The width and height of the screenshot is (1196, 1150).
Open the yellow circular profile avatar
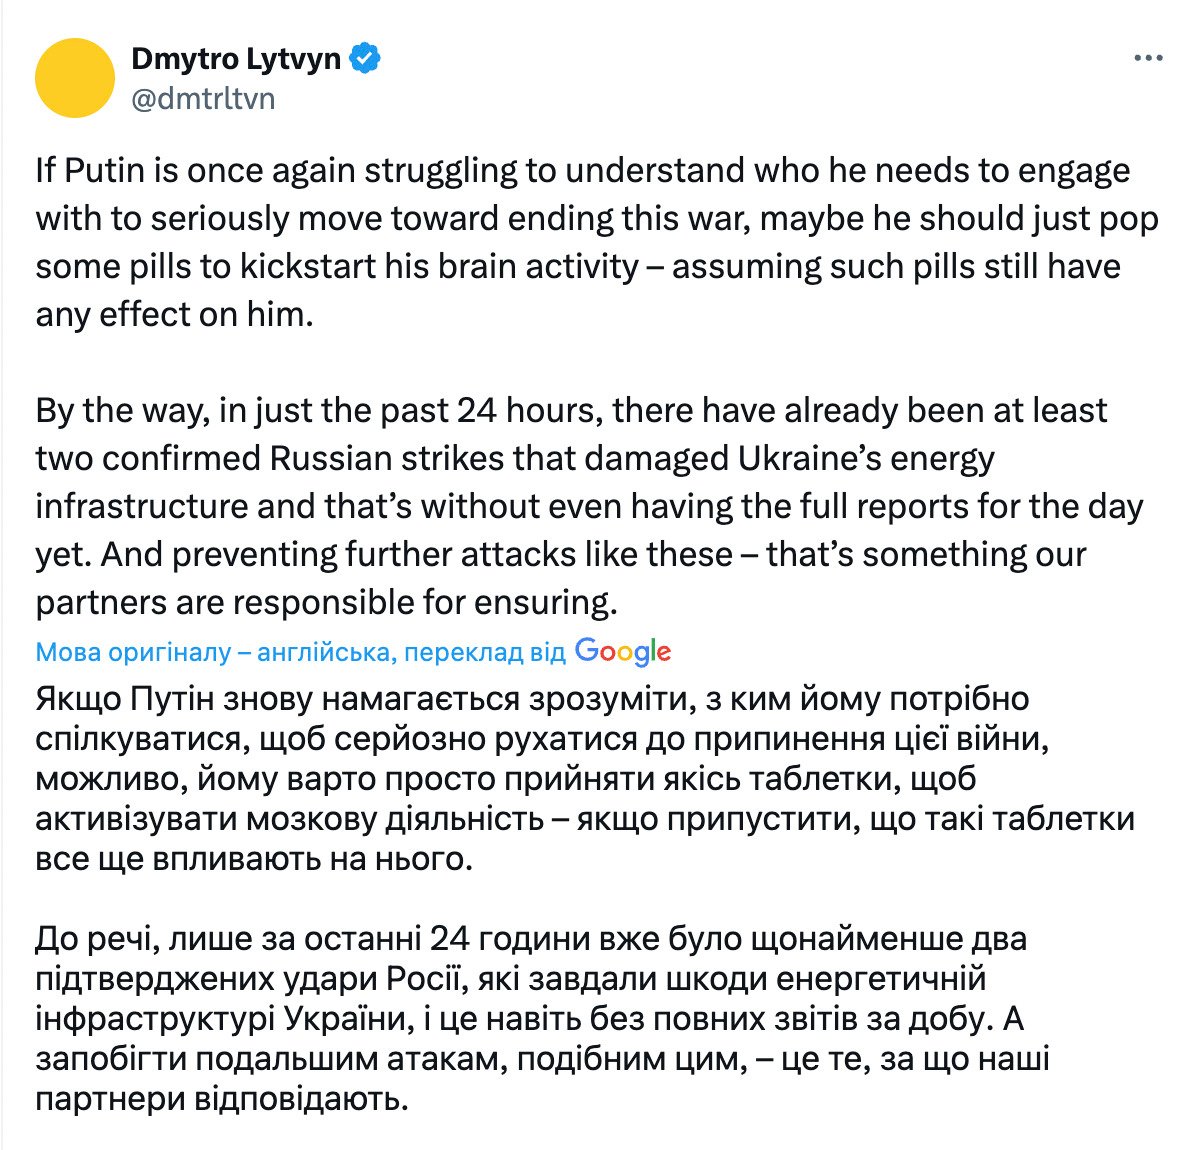pos(75,78)
